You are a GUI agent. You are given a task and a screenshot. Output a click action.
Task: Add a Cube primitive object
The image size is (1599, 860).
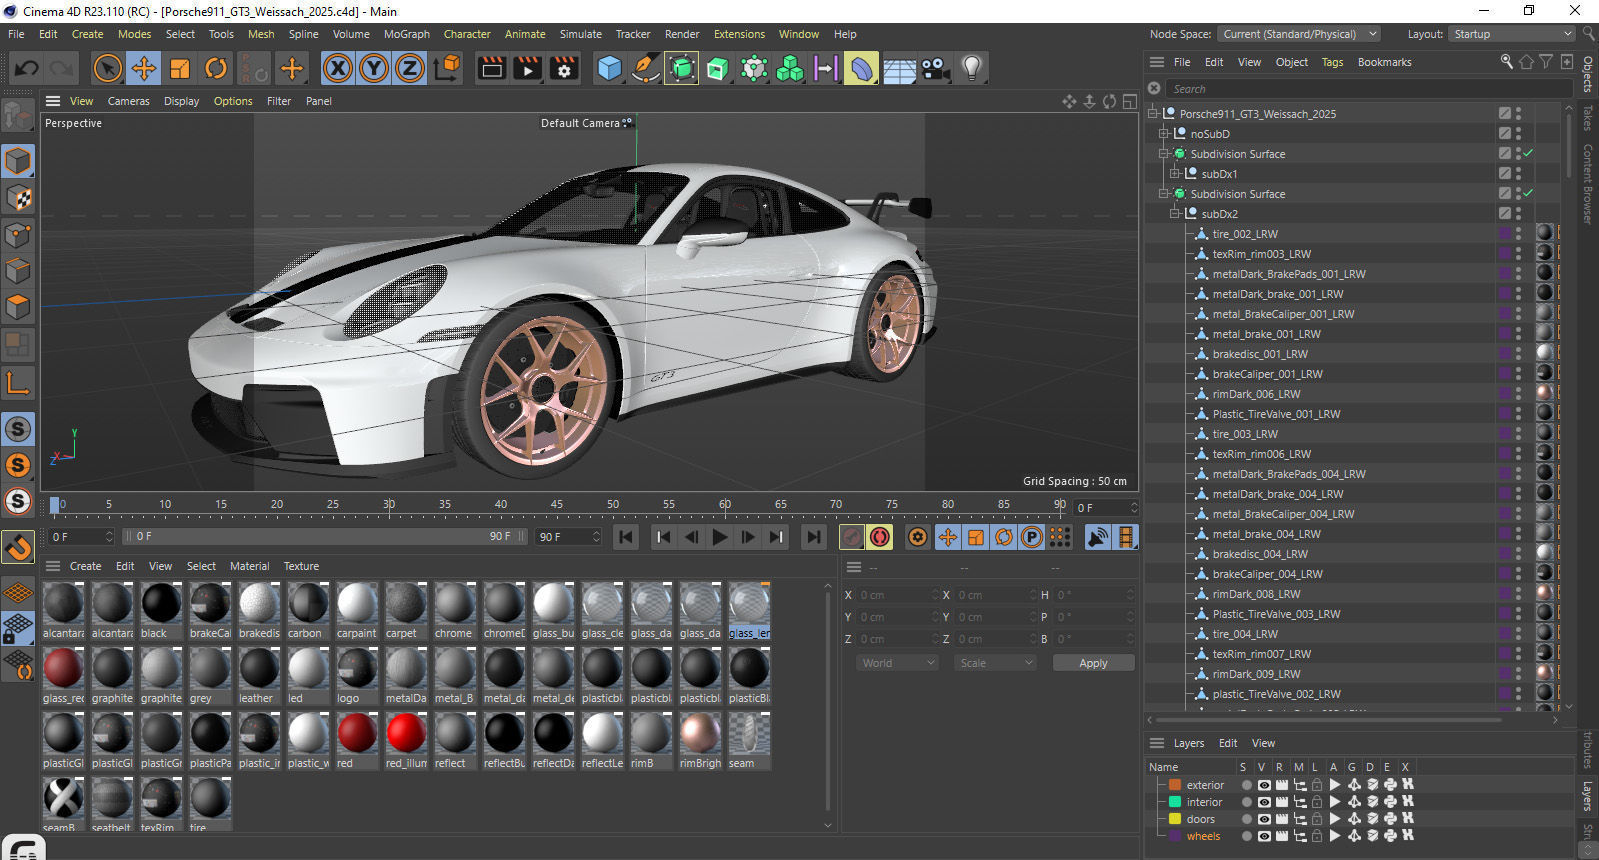609,68
